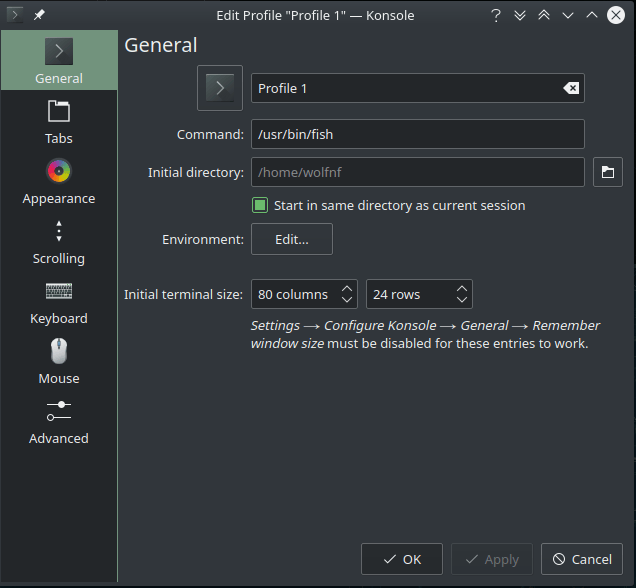Click the title bar help question mark
This screenshot has height=588, width=636.
coord(496,15)
